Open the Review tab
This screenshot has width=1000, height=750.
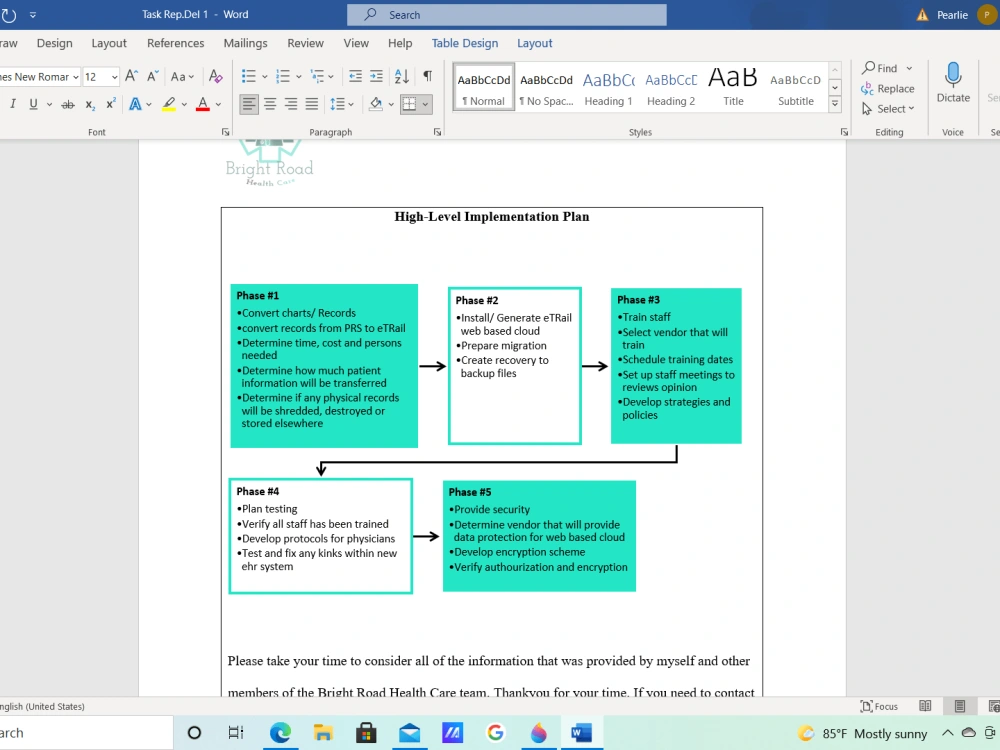(x=305, y=43)
